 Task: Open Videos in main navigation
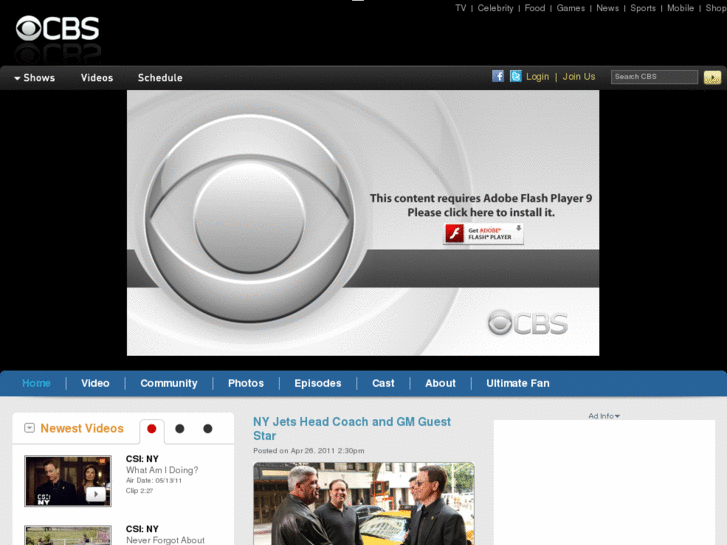97,77
